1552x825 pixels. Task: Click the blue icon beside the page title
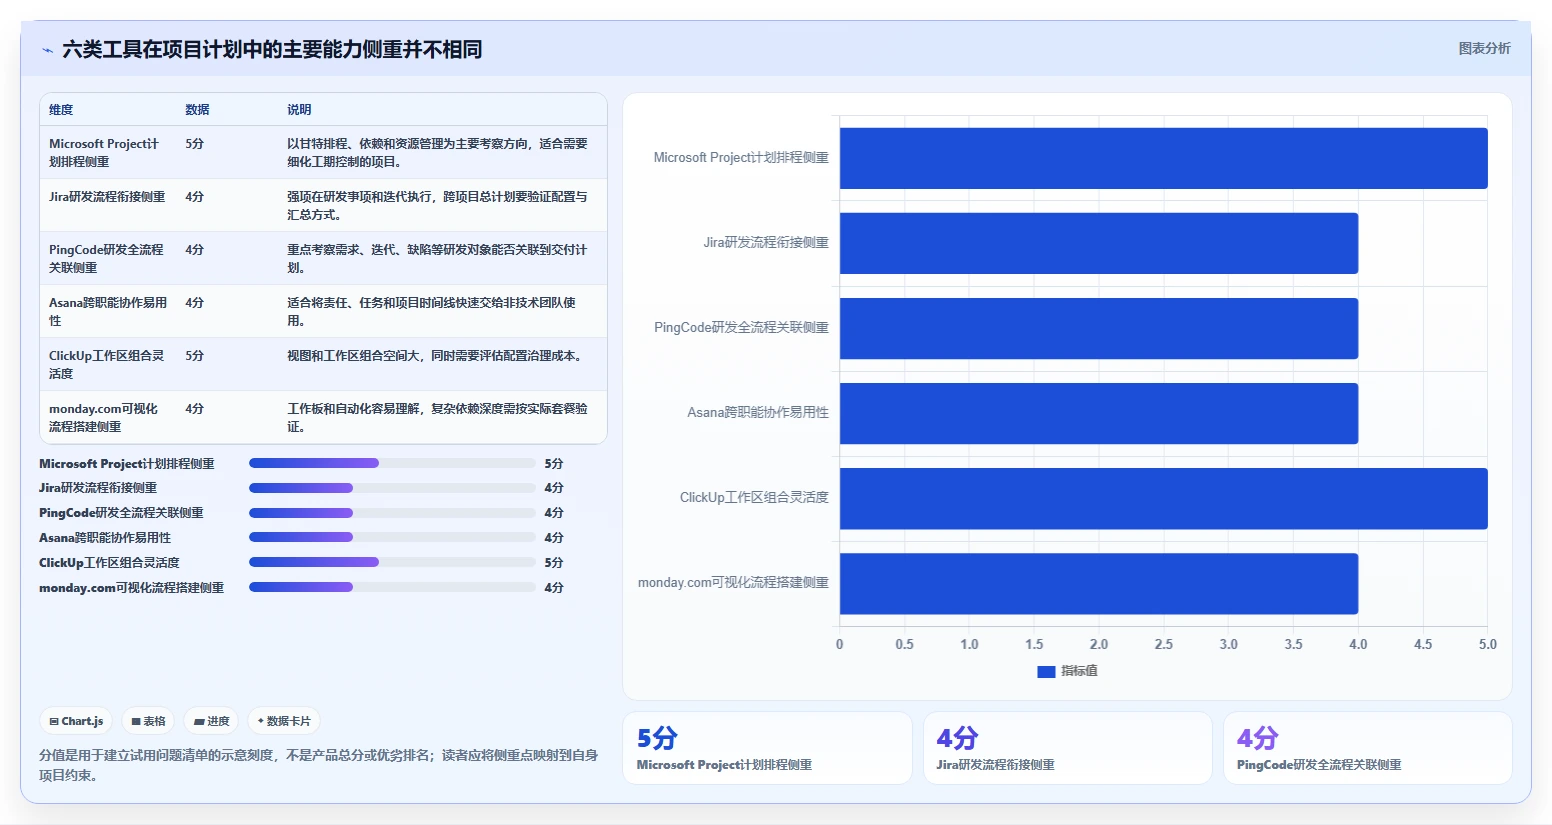[x=47, y=50]
